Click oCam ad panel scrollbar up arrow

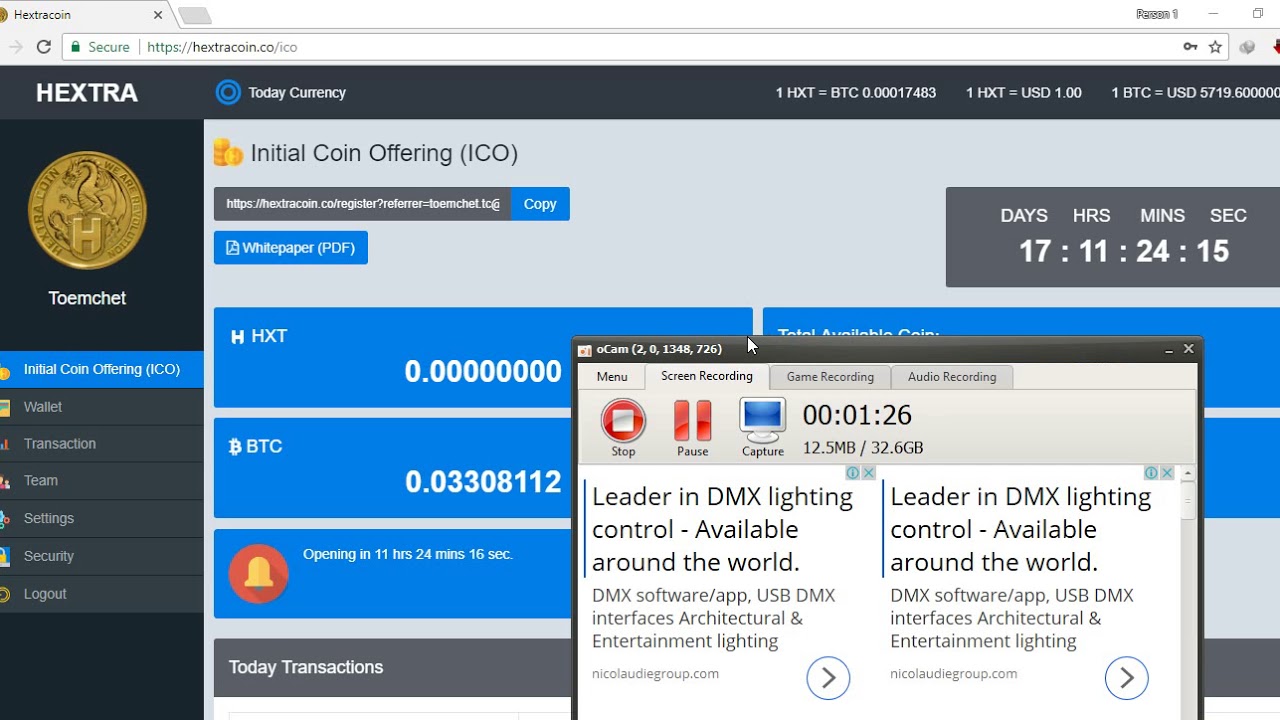(x=1188, y=473)
